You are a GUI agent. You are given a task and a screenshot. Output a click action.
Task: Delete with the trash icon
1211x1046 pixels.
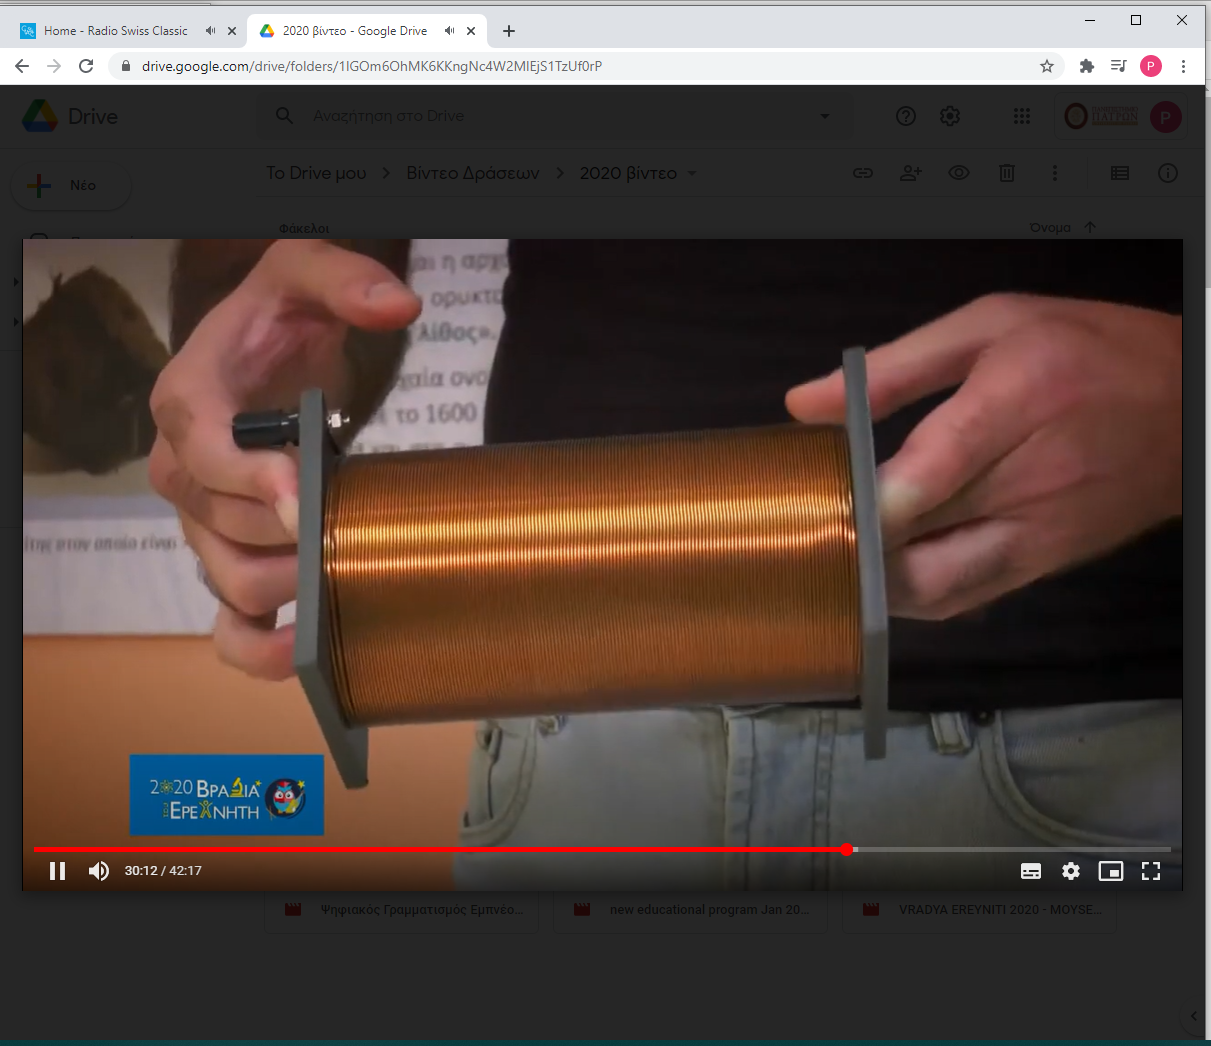coord(1007,173)
